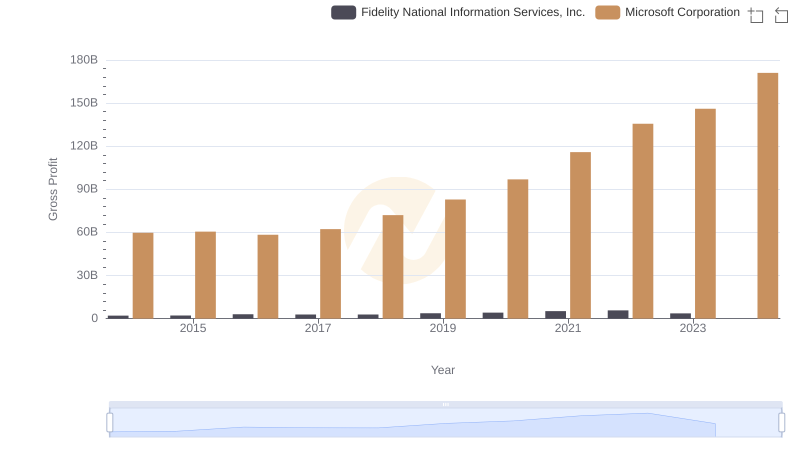Click the 90B y-axis label

[87, 189]
